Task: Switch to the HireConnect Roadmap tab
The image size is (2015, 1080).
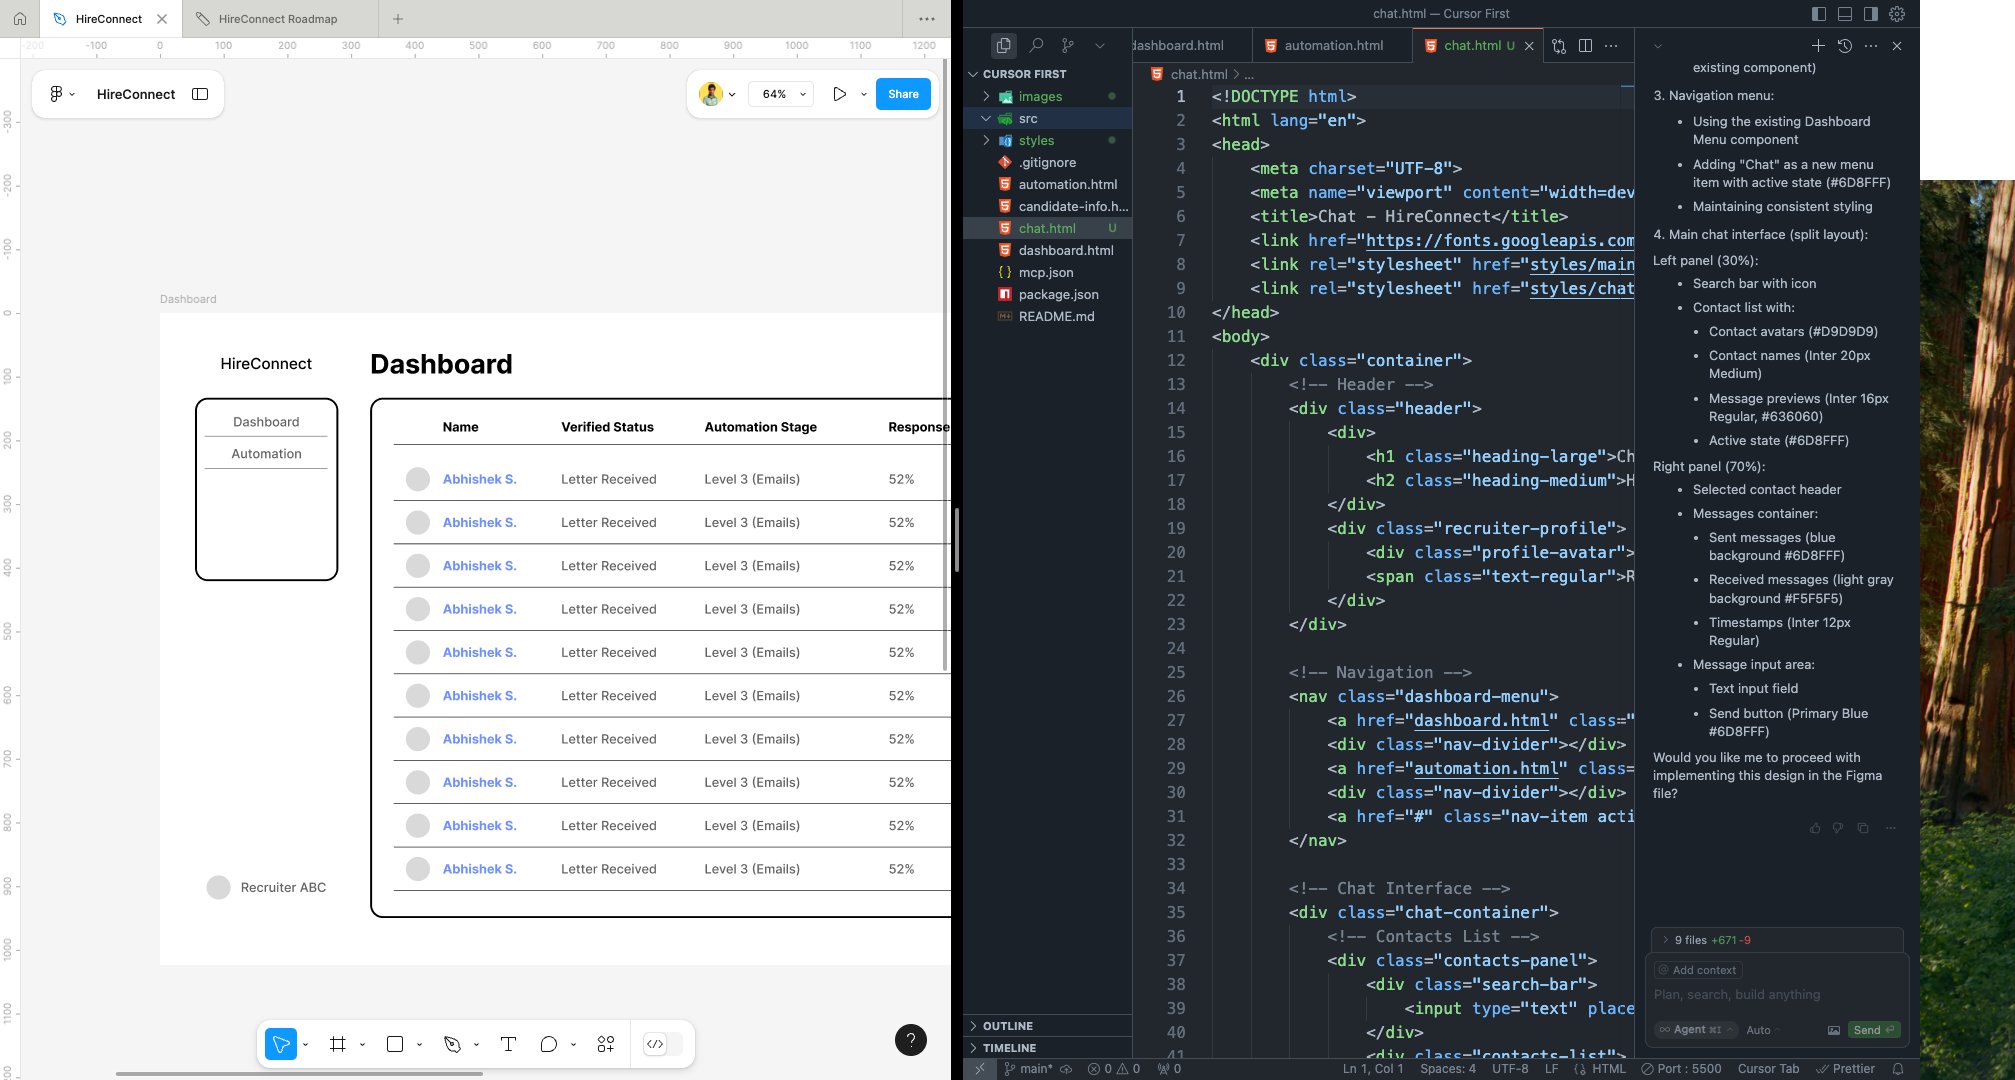Action: [x=278, y=19]
